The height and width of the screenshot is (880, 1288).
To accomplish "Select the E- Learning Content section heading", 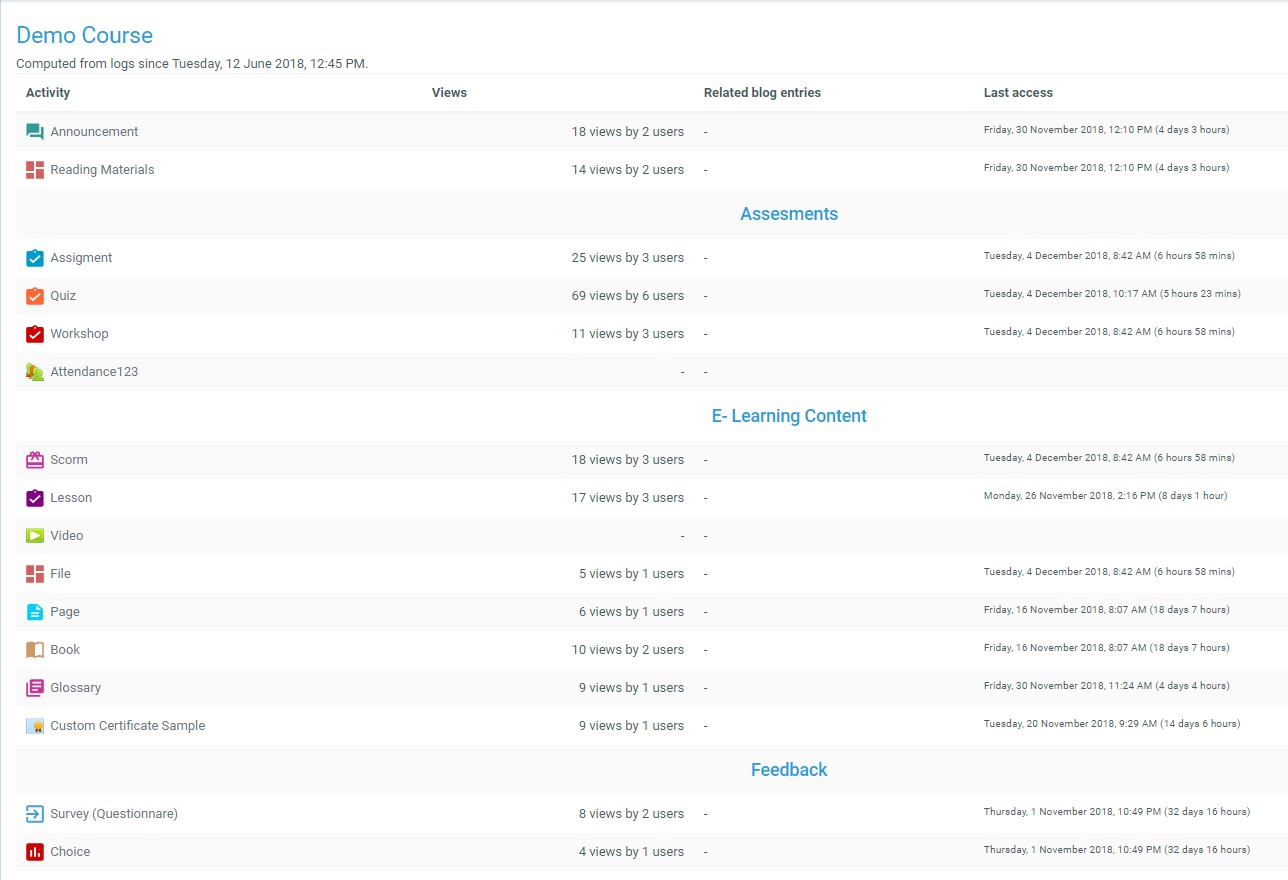I will 789,416.
